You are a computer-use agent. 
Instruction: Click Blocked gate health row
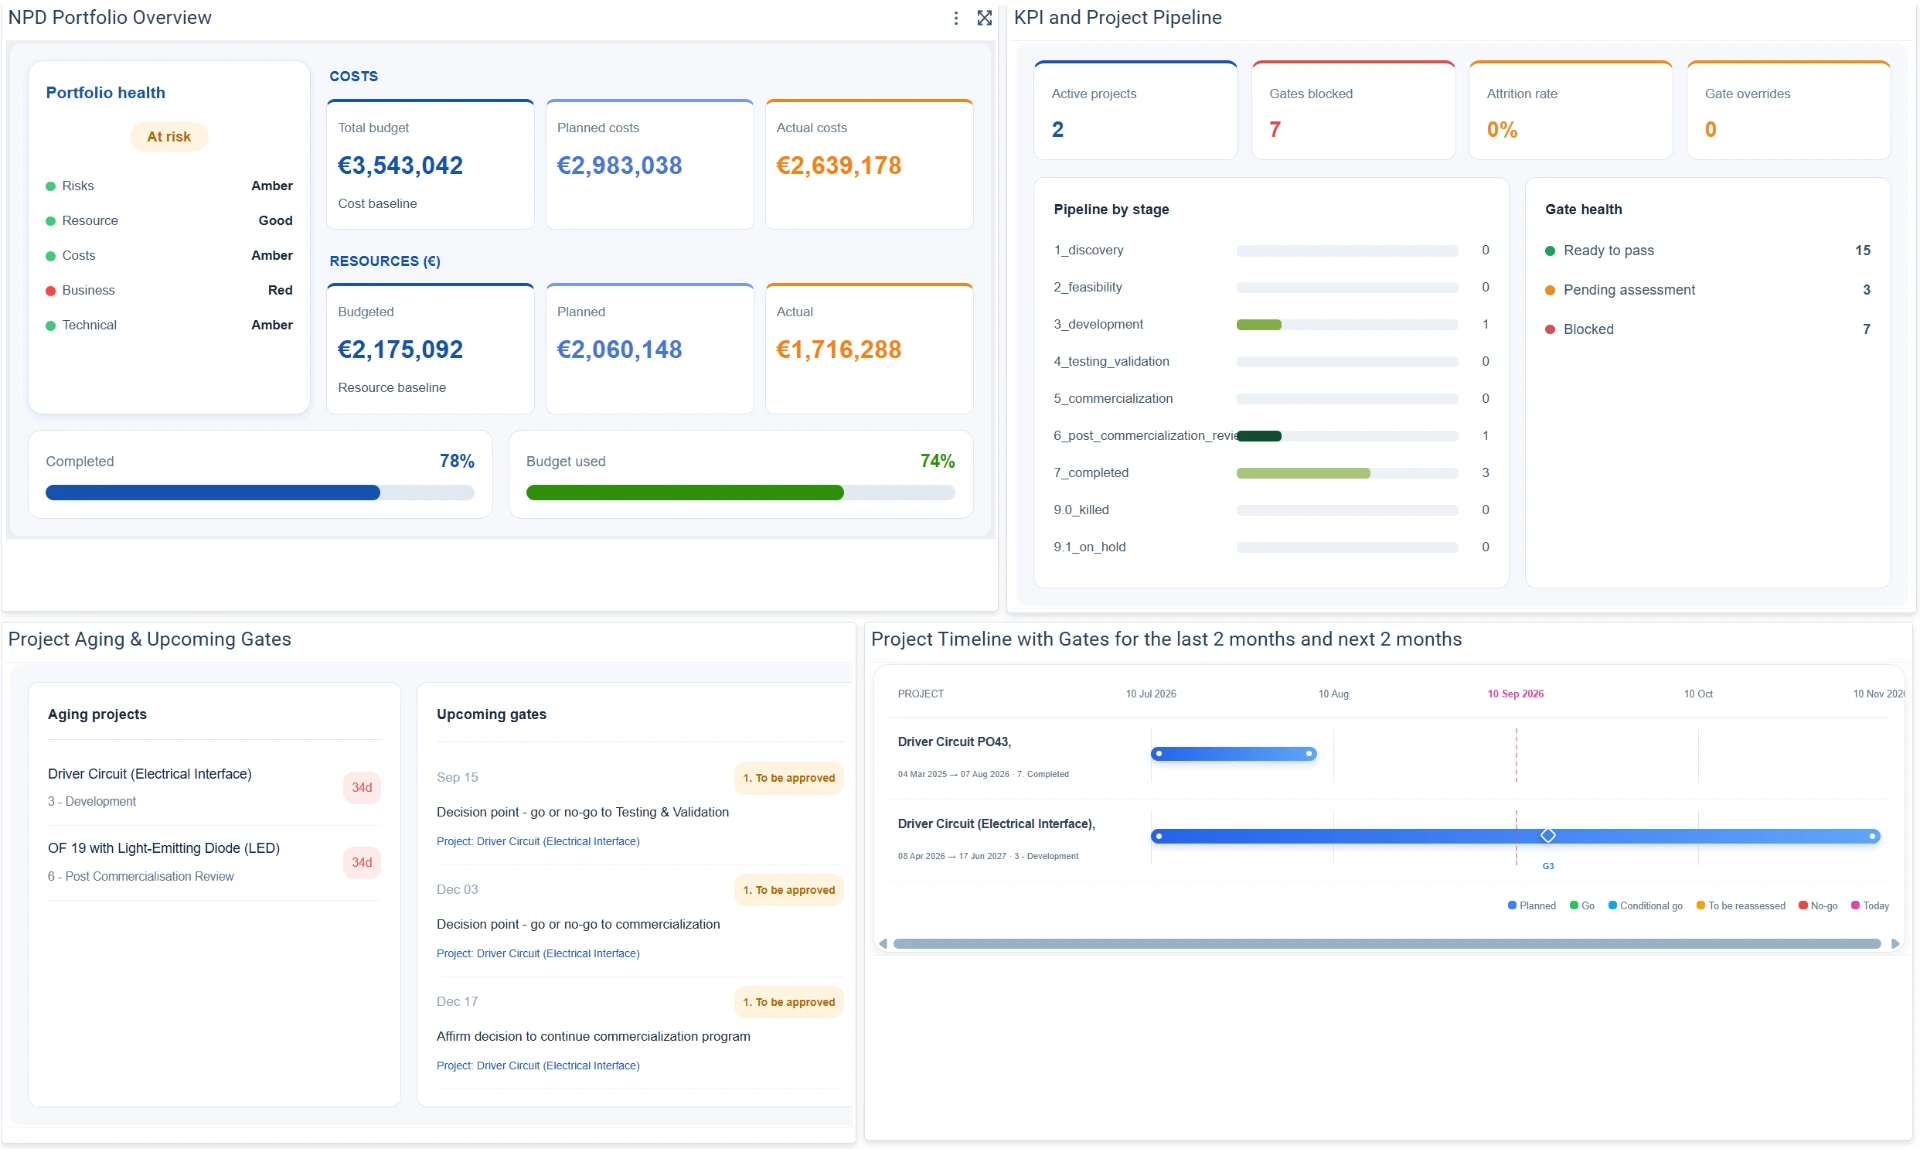1708,329
